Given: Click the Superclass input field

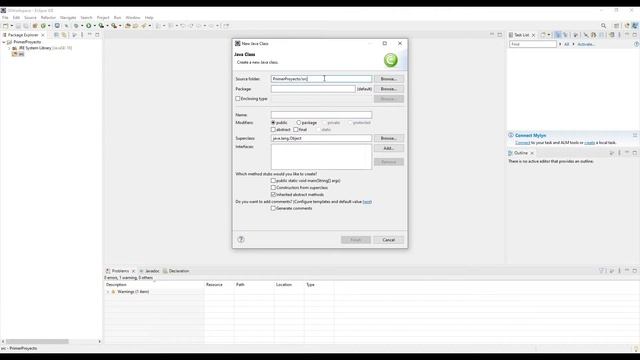Looking at the screenshot, I should [x=321, y=138].
